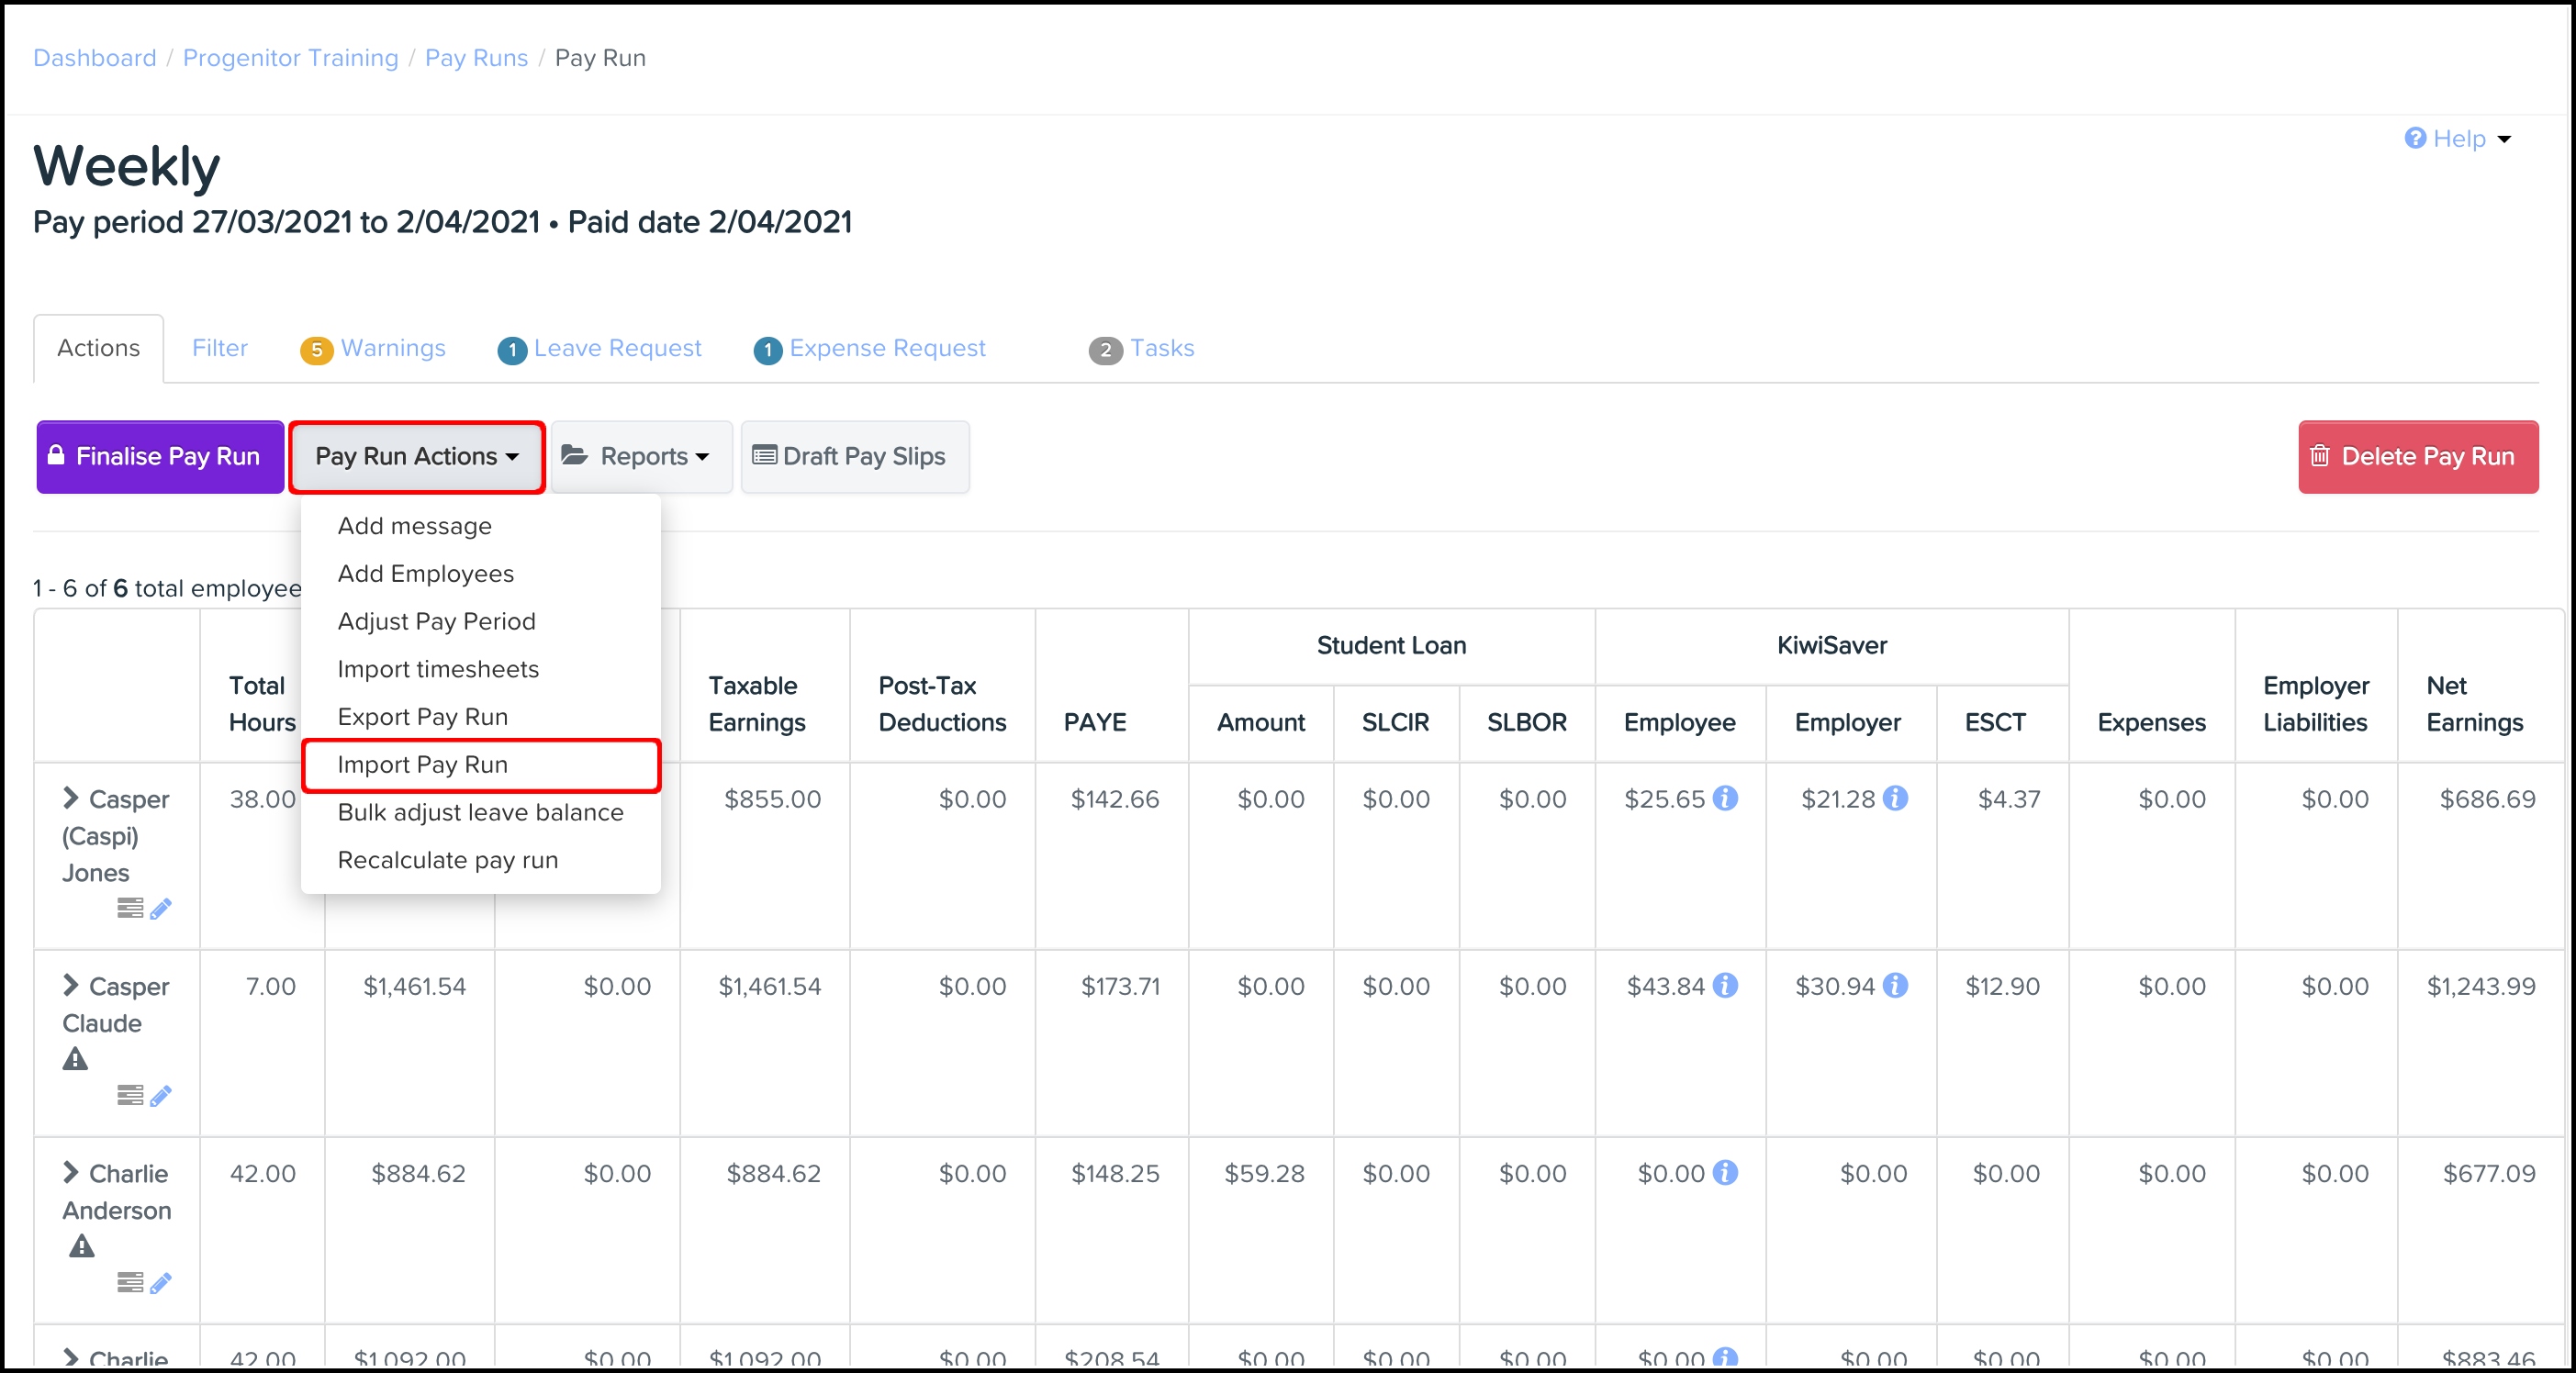Expand the Casper Claude employee row
Screen dimensions: 2576x1373
click(x=70, y=985)
